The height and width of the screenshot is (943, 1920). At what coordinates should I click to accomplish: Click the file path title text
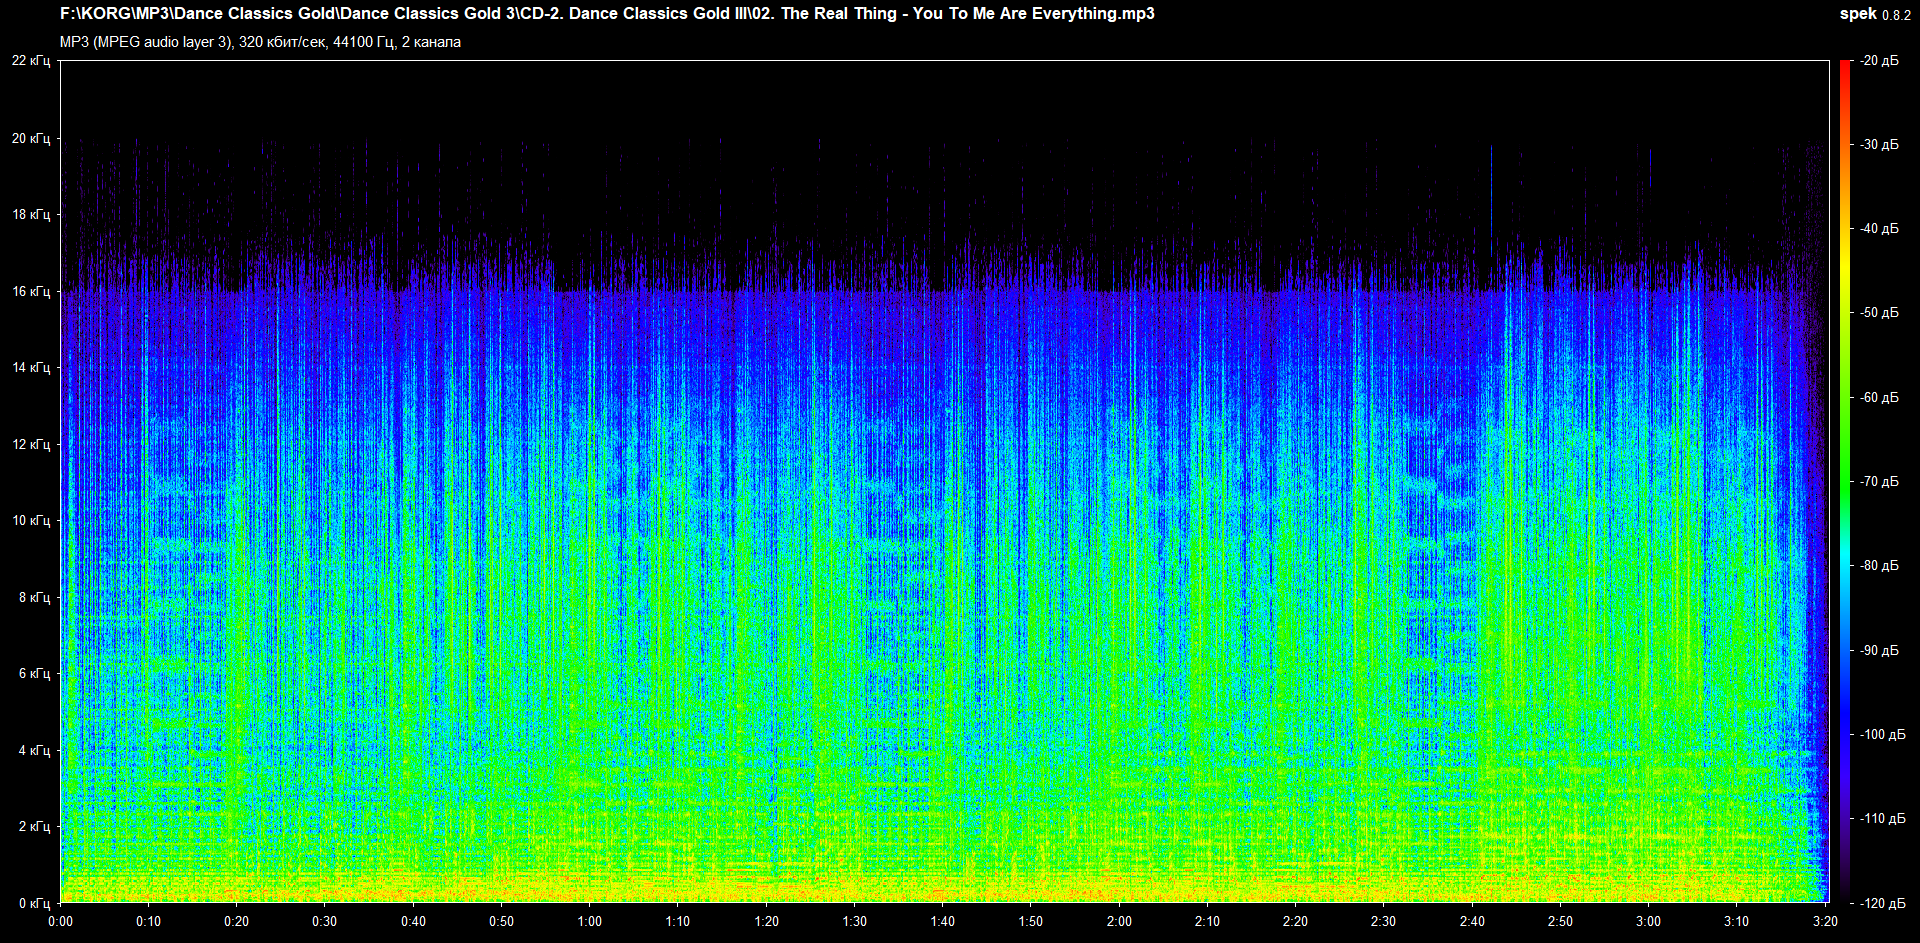(607, 14)
